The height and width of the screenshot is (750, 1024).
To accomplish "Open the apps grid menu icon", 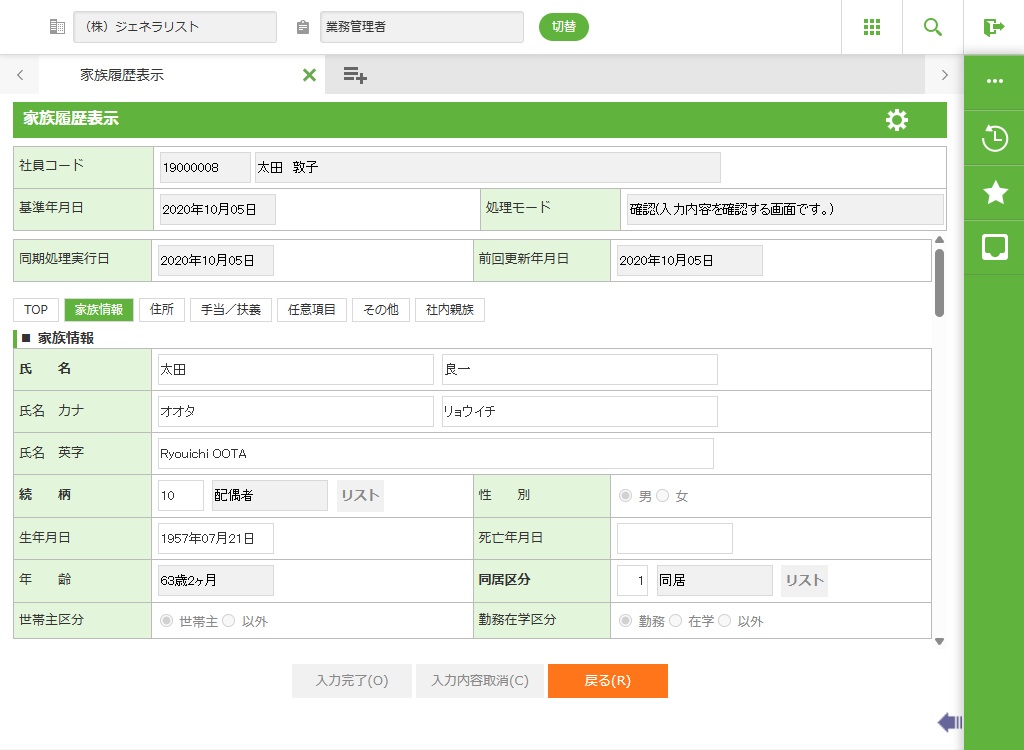I will 871,27.
